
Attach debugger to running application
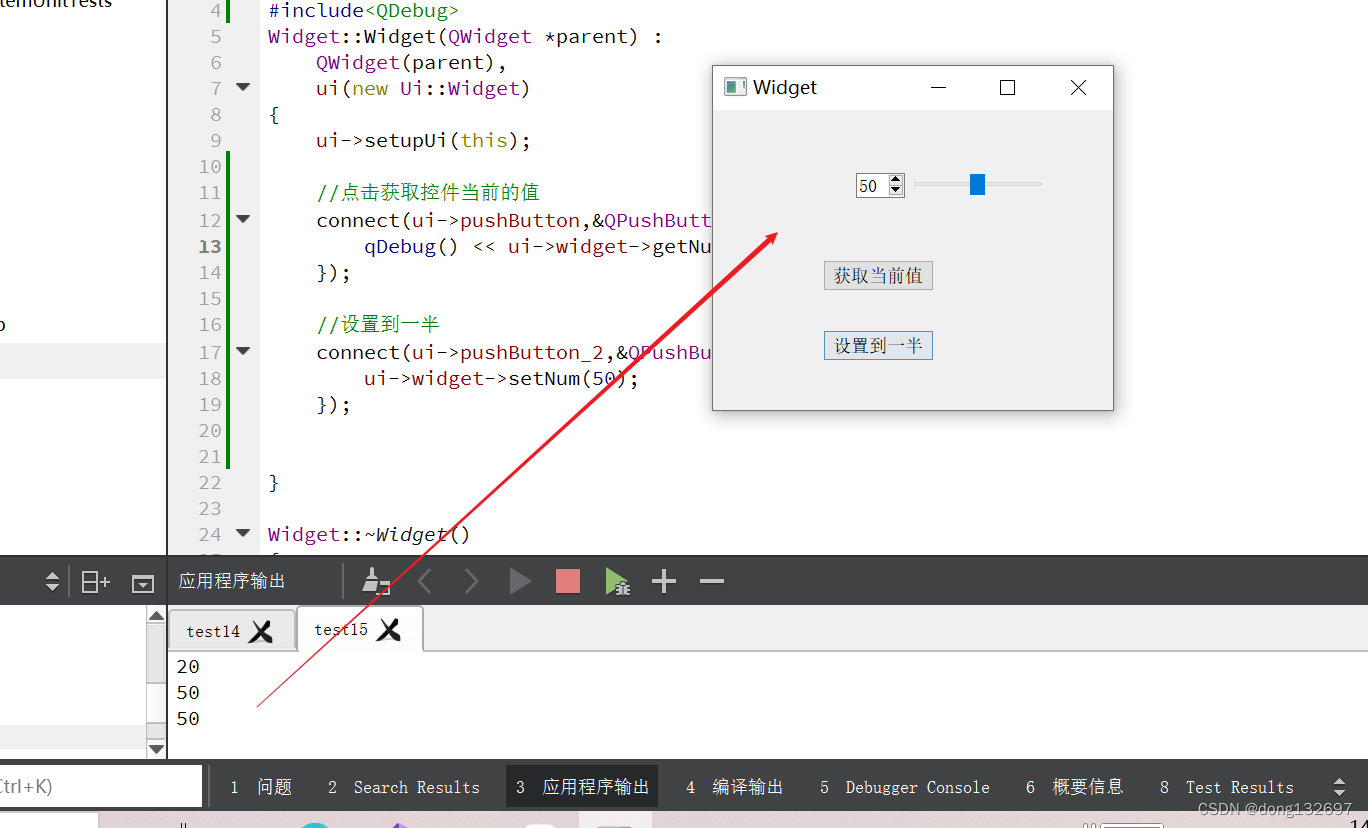point(617,582)
